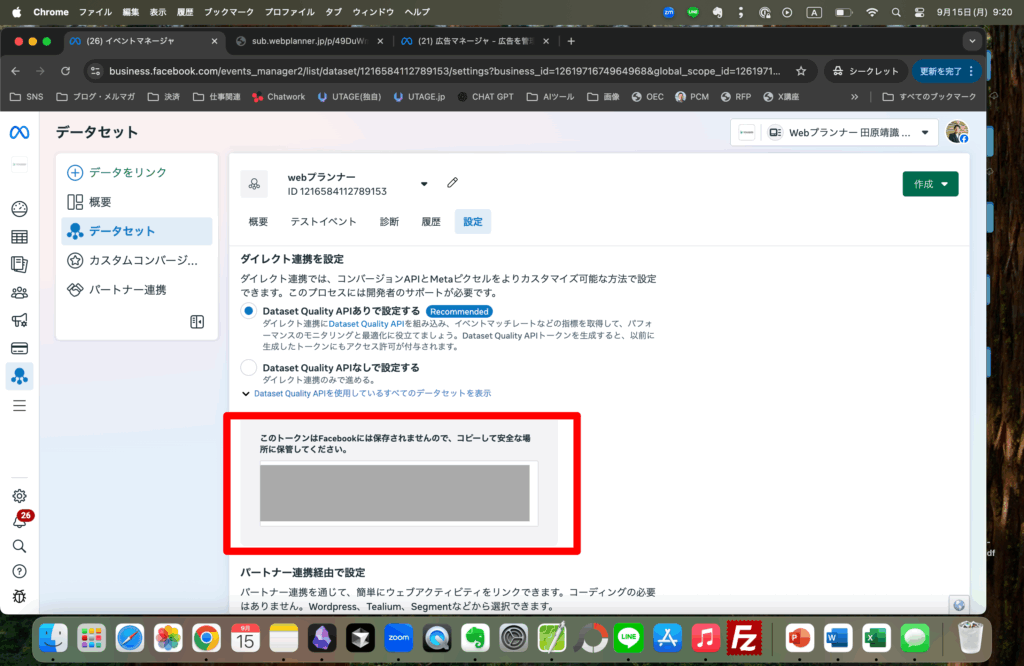The width and height of the screenshot is (1024, 666).
Task: Open the 更新を完了 Chrome menu
Action: (x=946, y=71)
